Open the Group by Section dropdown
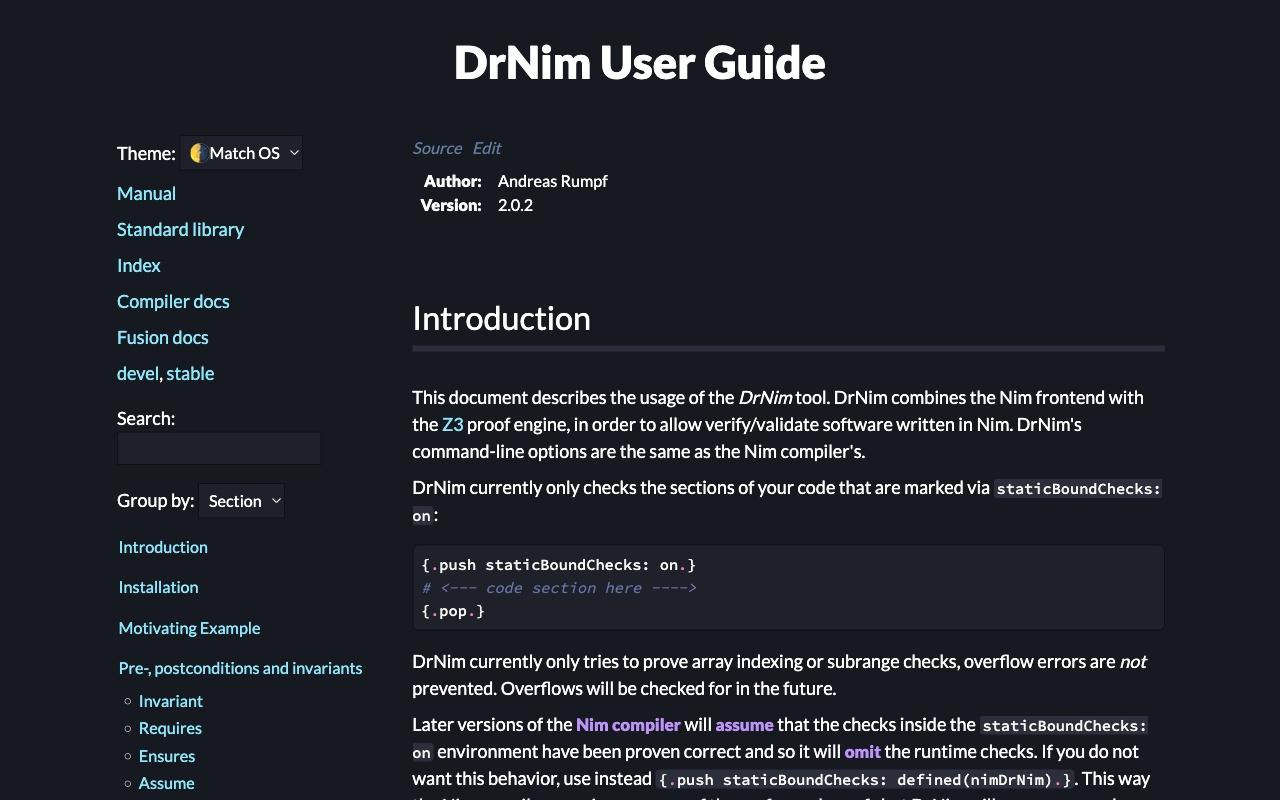 (x=242, y=501)
